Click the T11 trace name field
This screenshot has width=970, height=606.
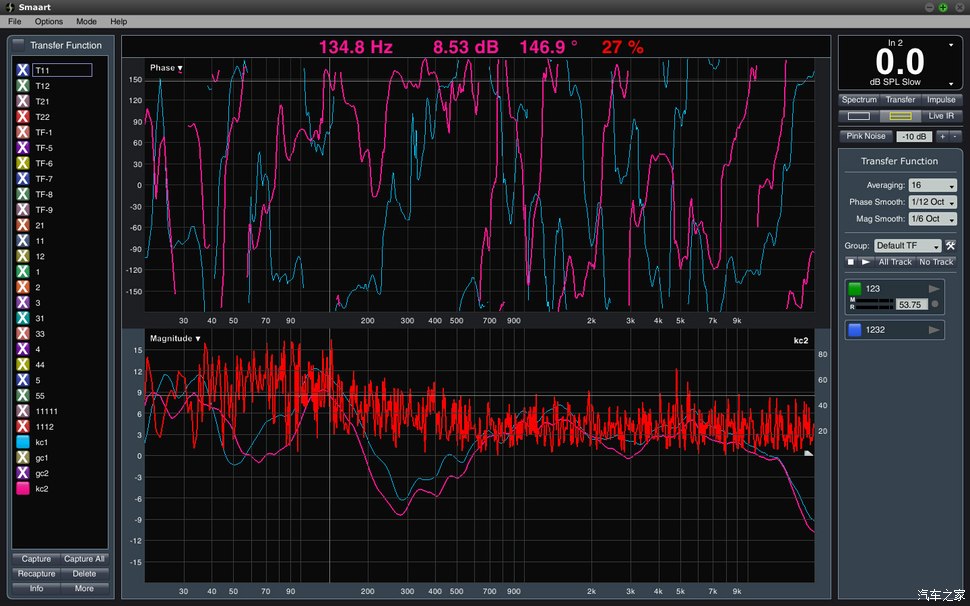62,70
